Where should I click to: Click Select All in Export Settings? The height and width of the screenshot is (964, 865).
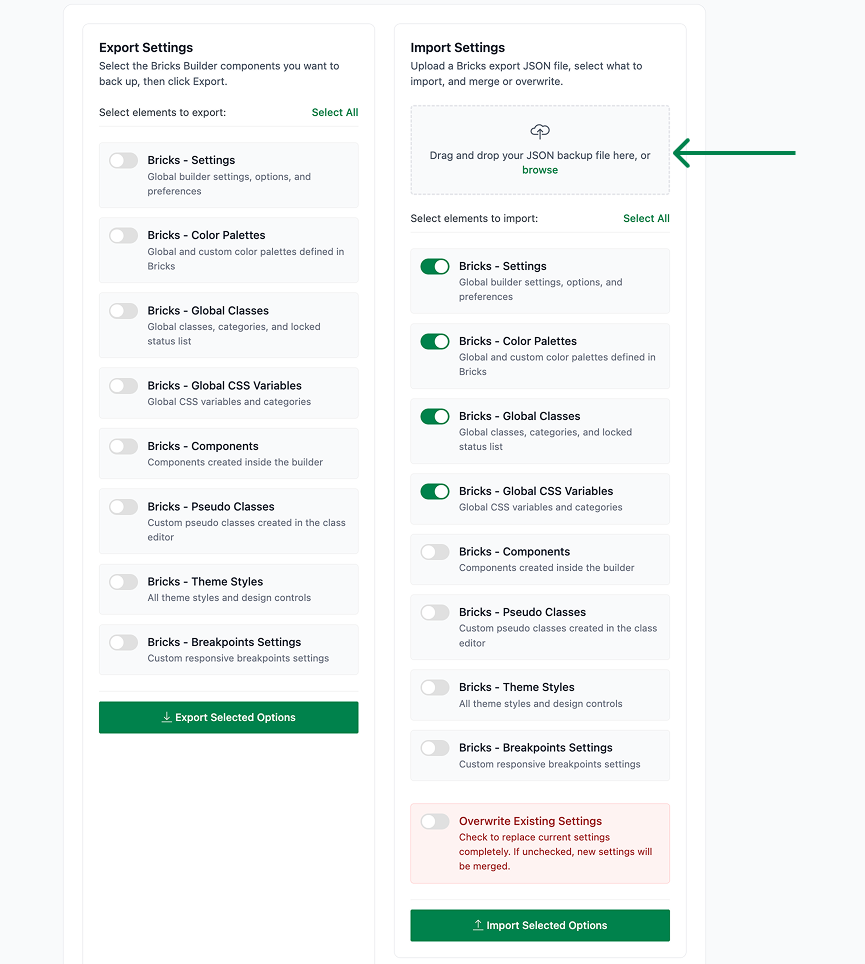pos(334,113)
